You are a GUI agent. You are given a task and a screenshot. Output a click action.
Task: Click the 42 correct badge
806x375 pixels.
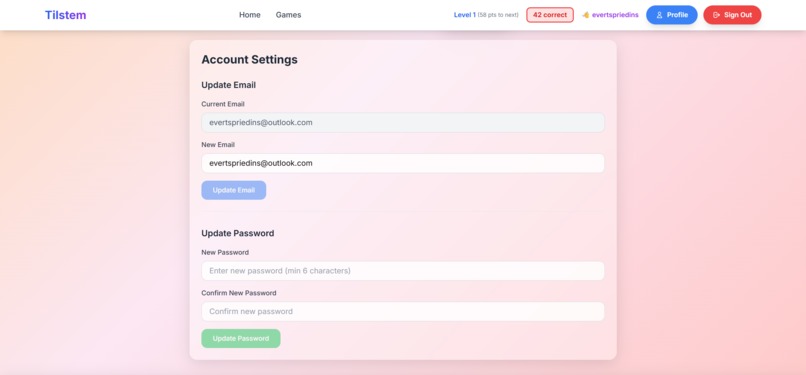point(550,15)
